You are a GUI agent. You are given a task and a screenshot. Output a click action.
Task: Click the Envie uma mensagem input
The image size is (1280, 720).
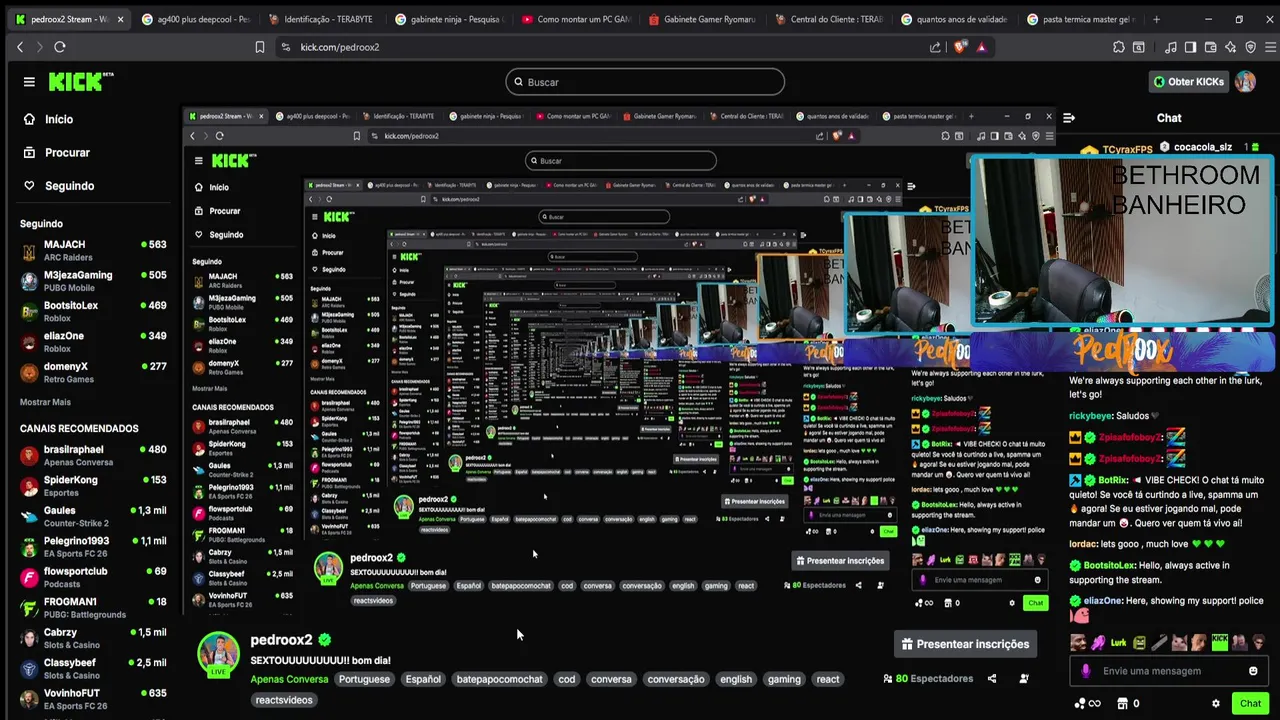tap(1170, 671)
